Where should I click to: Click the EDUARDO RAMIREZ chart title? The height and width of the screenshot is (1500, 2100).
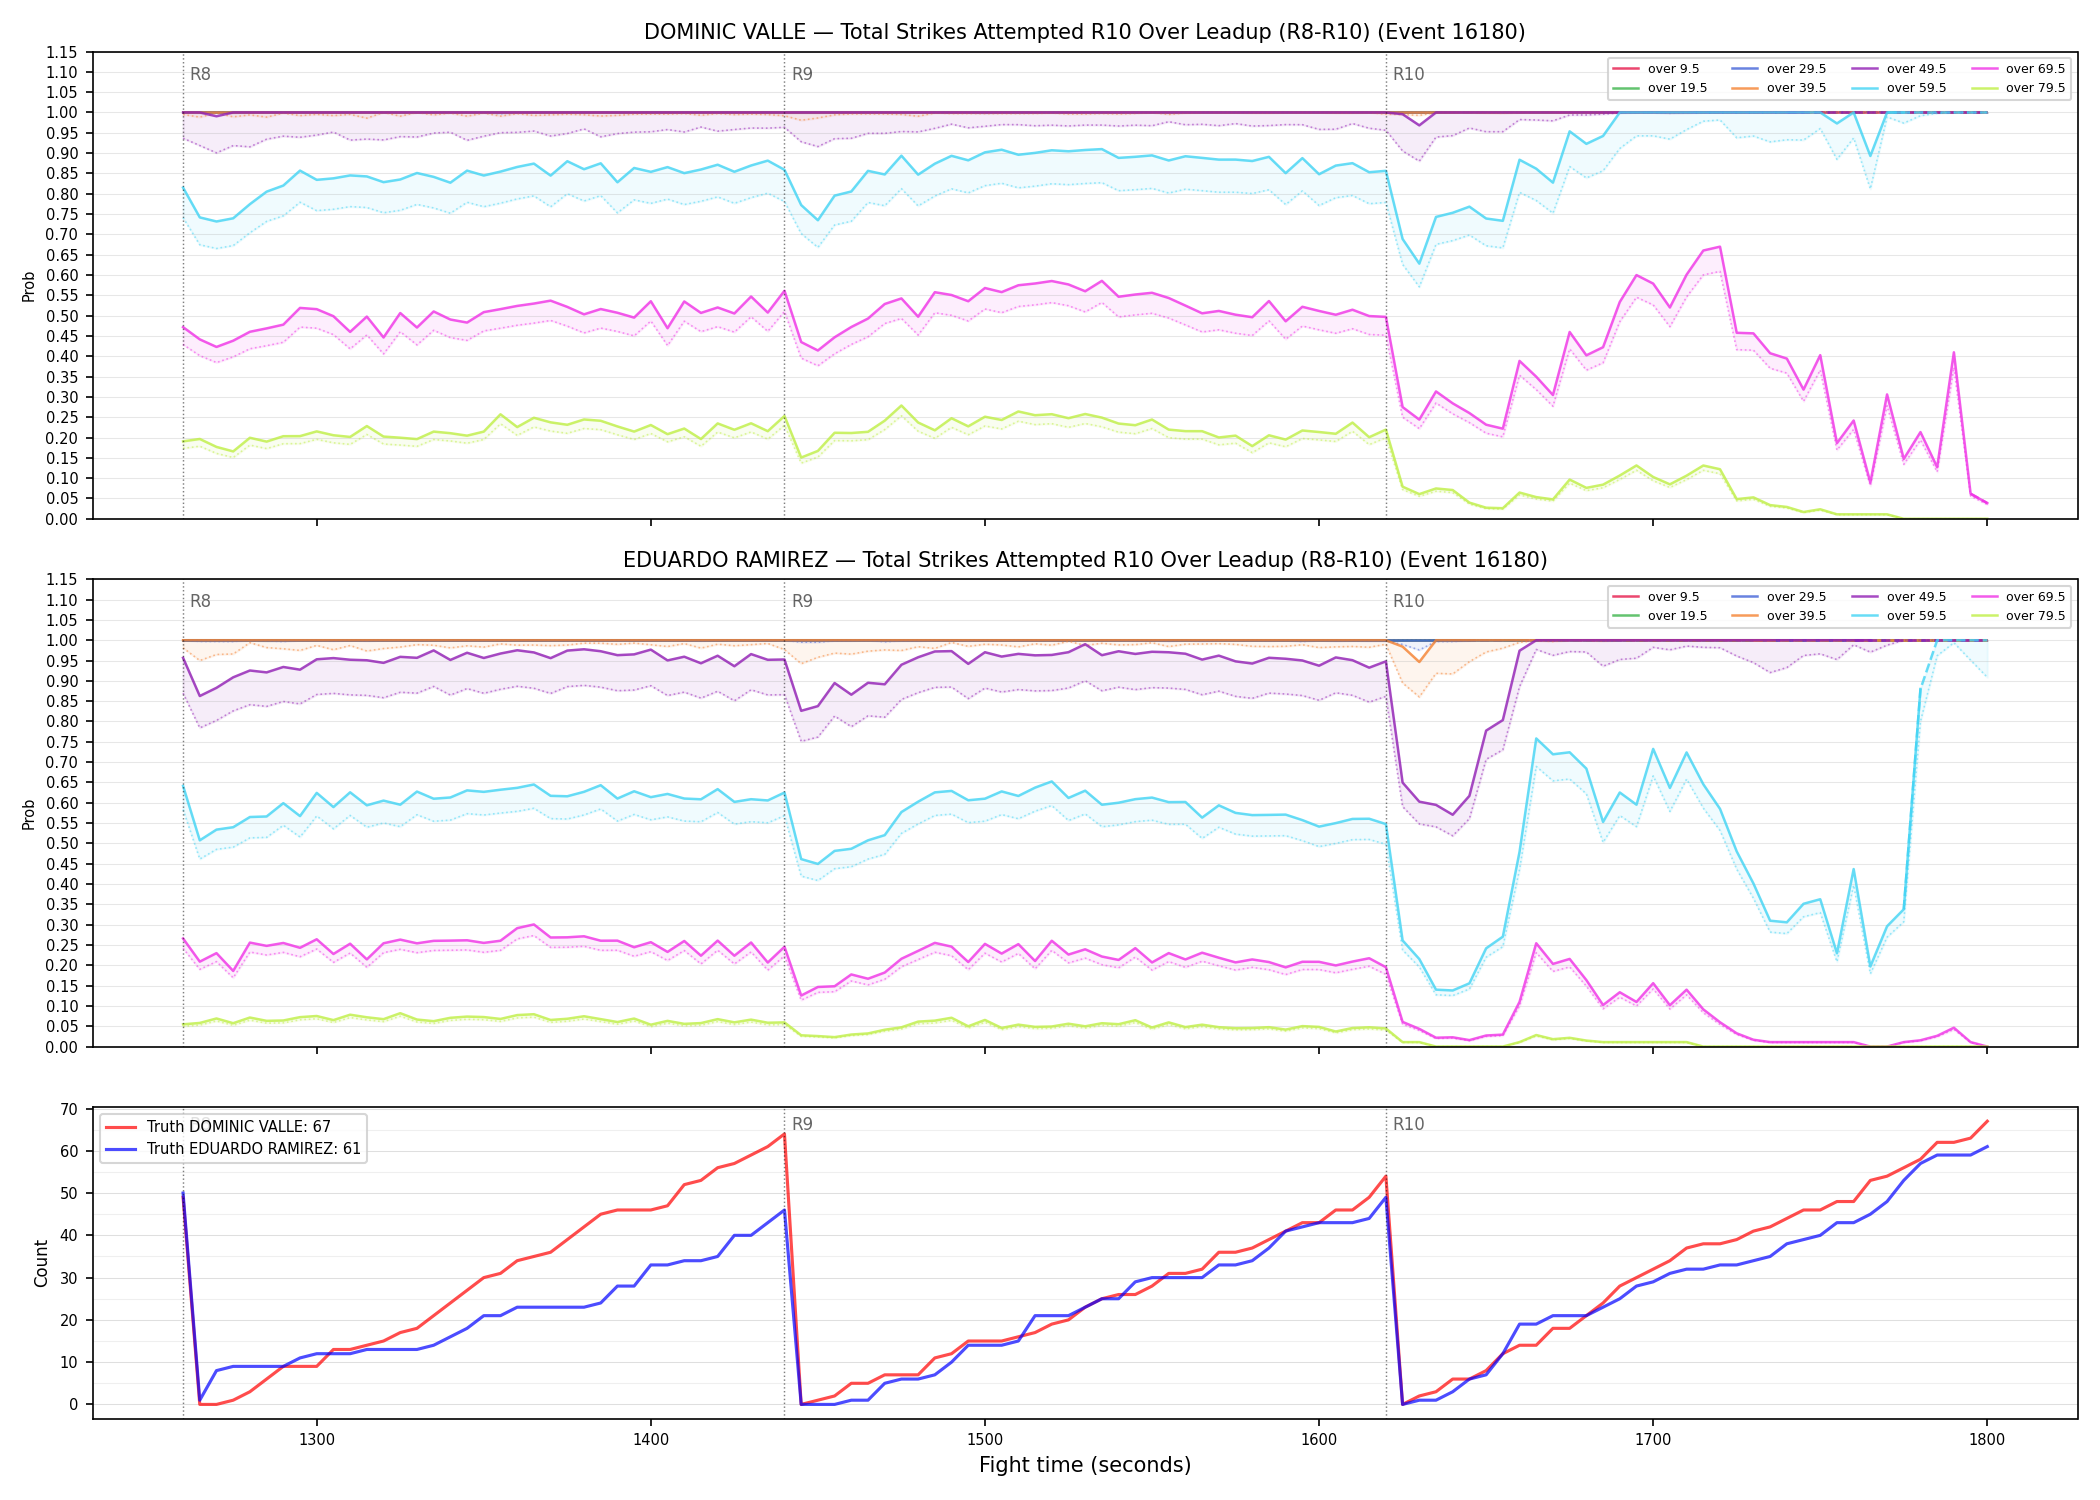(x=1084, y=560)
